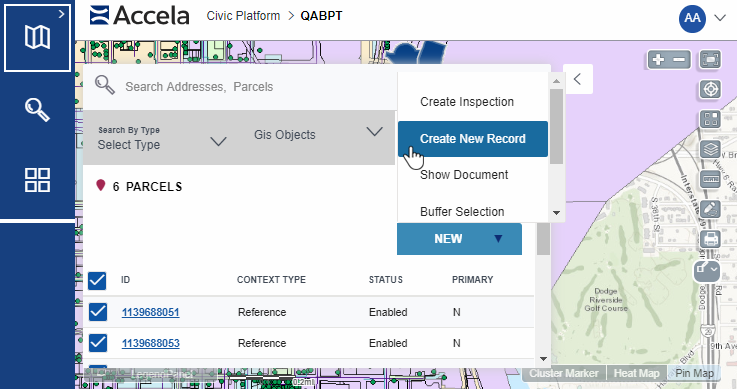Open the map layers tool
Image resolution: width=737 pixels, height=389 pixels.
coord(710,150)
